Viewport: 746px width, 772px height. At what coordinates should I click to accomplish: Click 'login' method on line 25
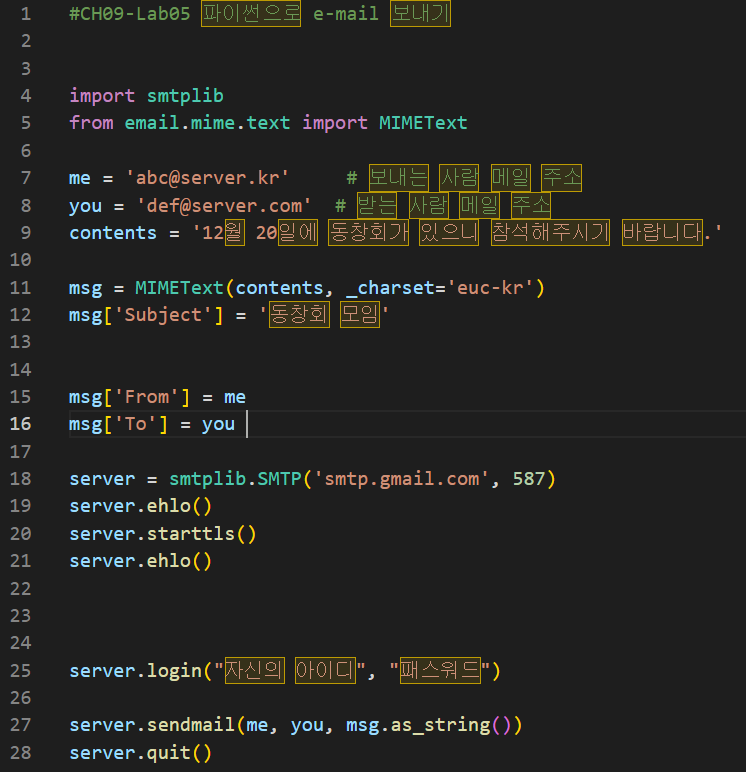pos(174,671)
